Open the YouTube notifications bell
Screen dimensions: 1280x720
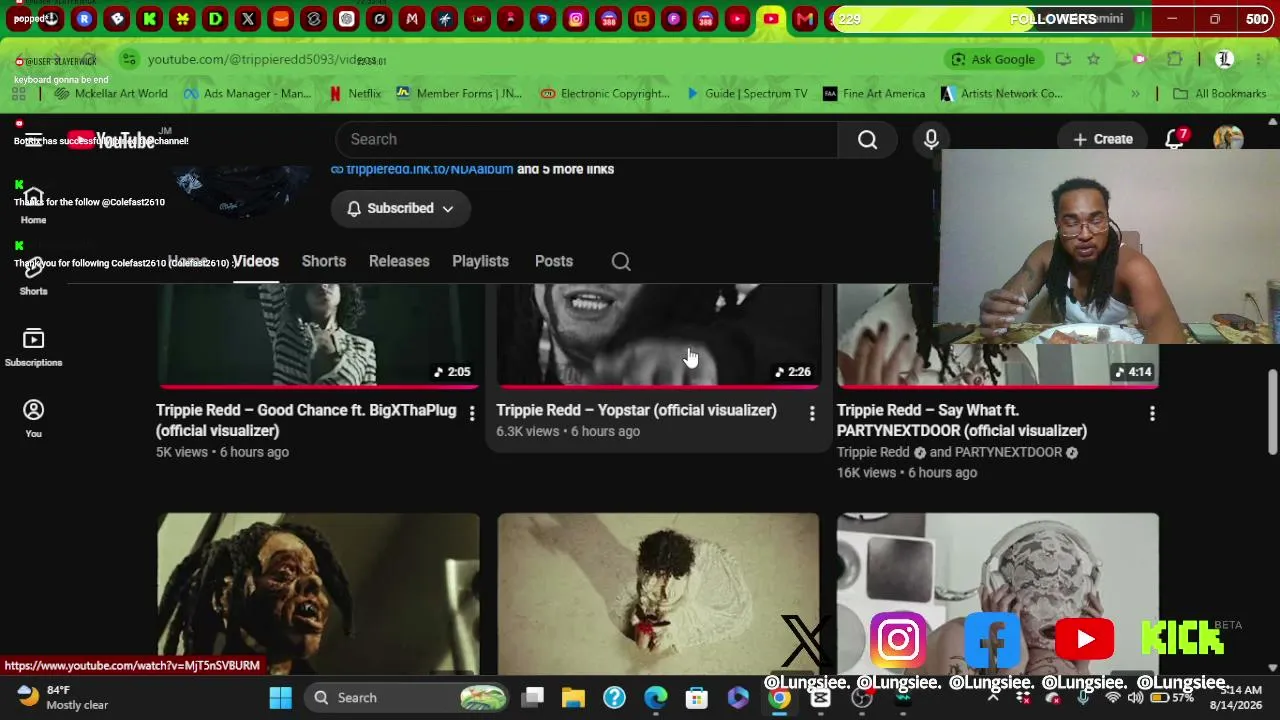[x=1175, y=139]
